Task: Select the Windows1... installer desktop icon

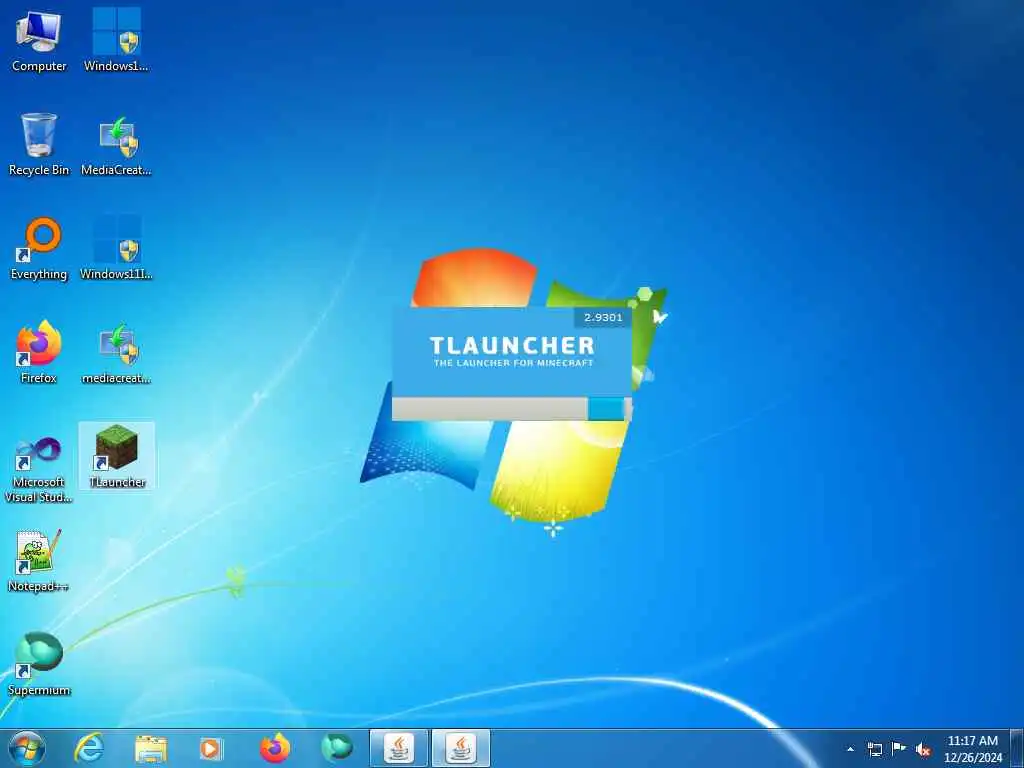Action: click(116, 40)
